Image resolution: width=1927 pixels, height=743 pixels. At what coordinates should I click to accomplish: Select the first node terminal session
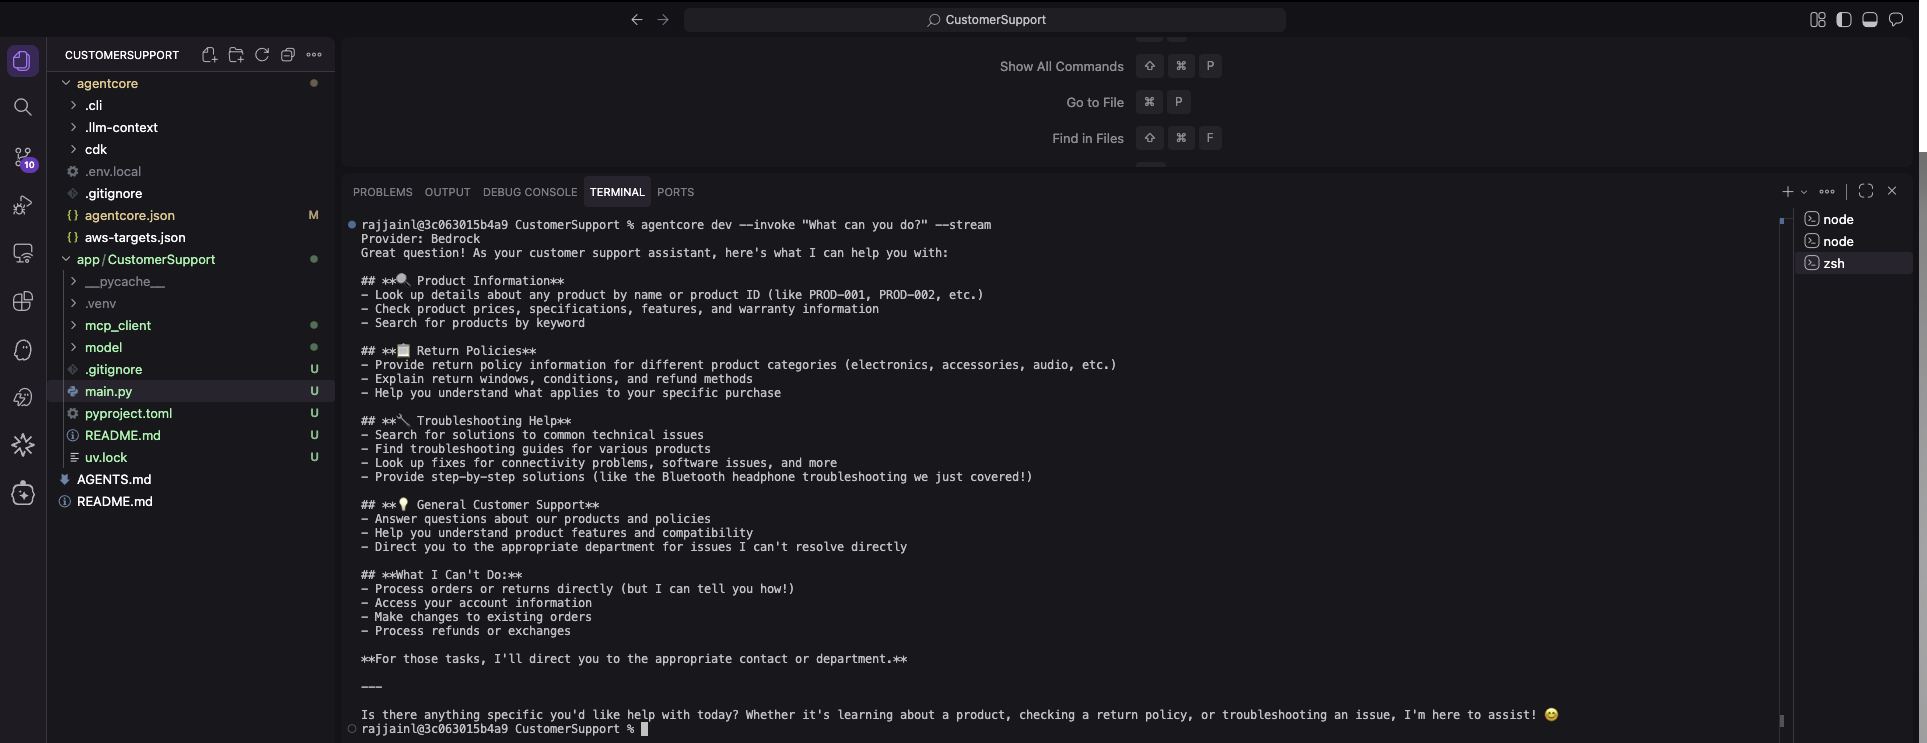click(1837, 219)
